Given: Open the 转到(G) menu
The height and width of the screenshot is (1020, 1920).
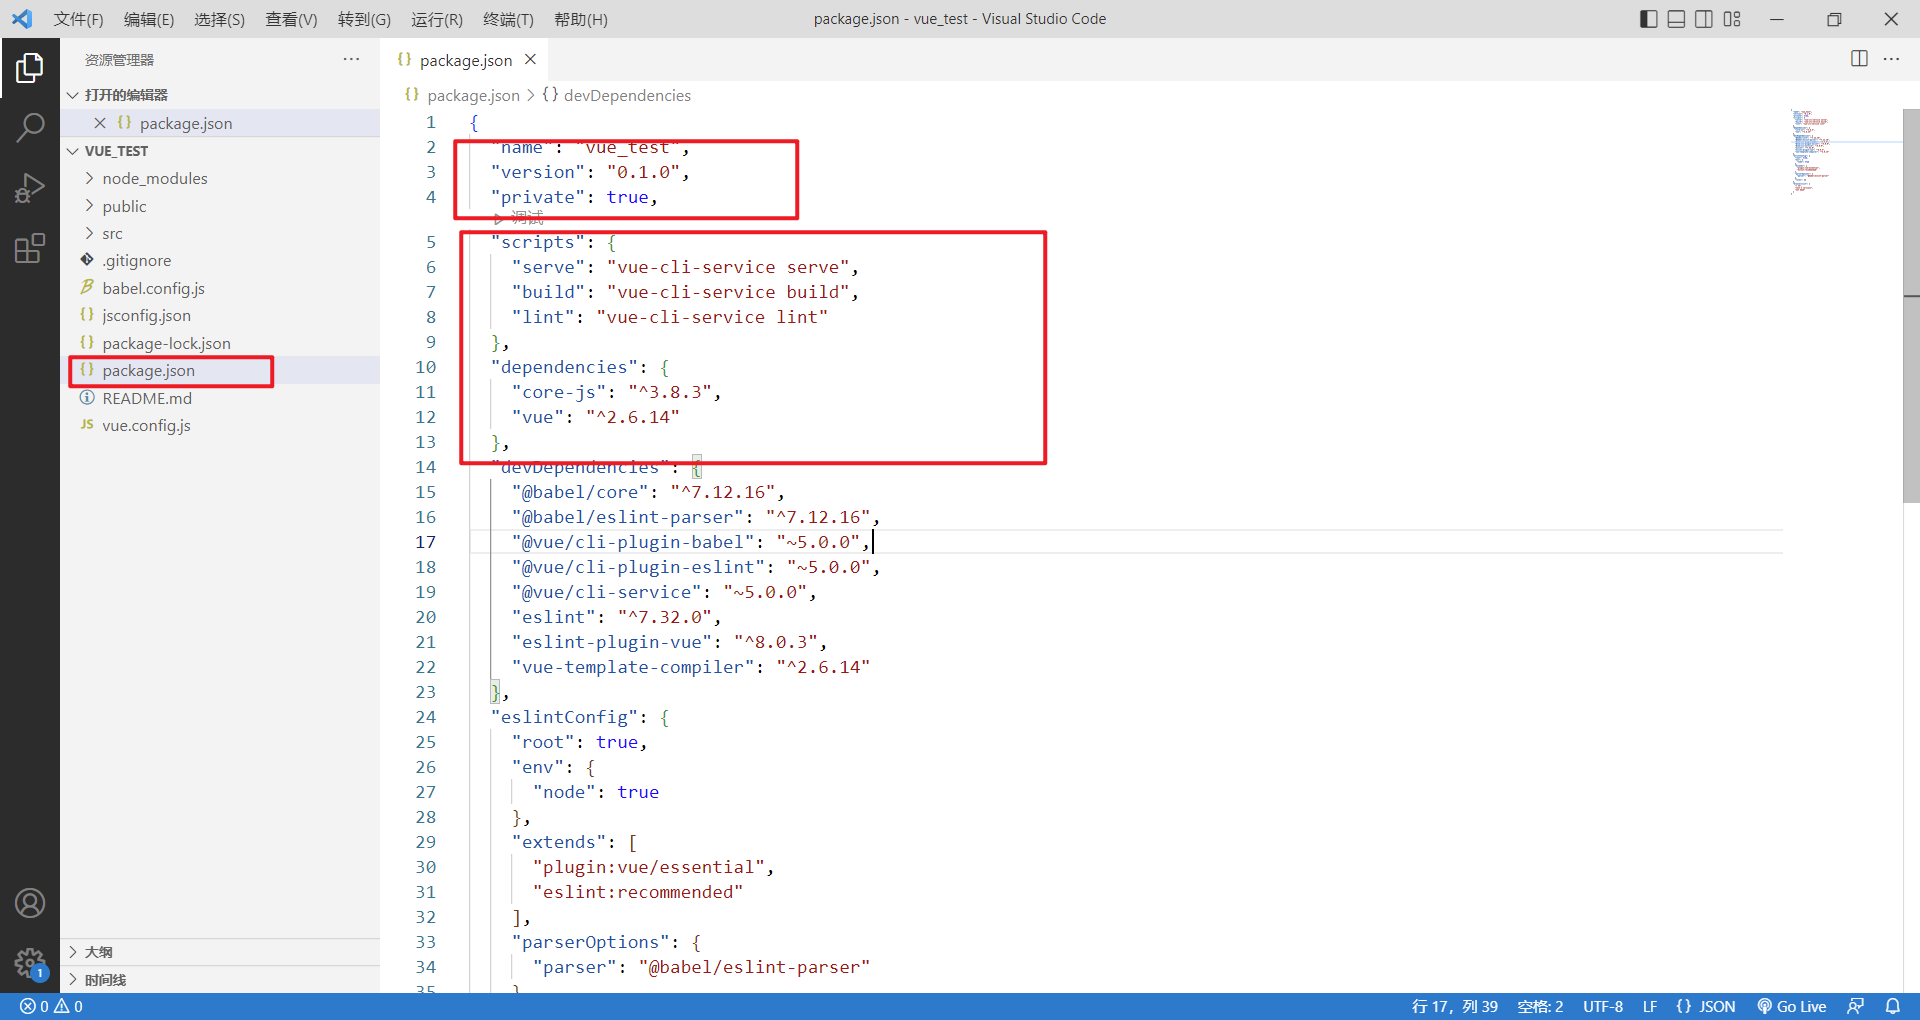Looking at the screenshot, I should (x=364, y=19).
